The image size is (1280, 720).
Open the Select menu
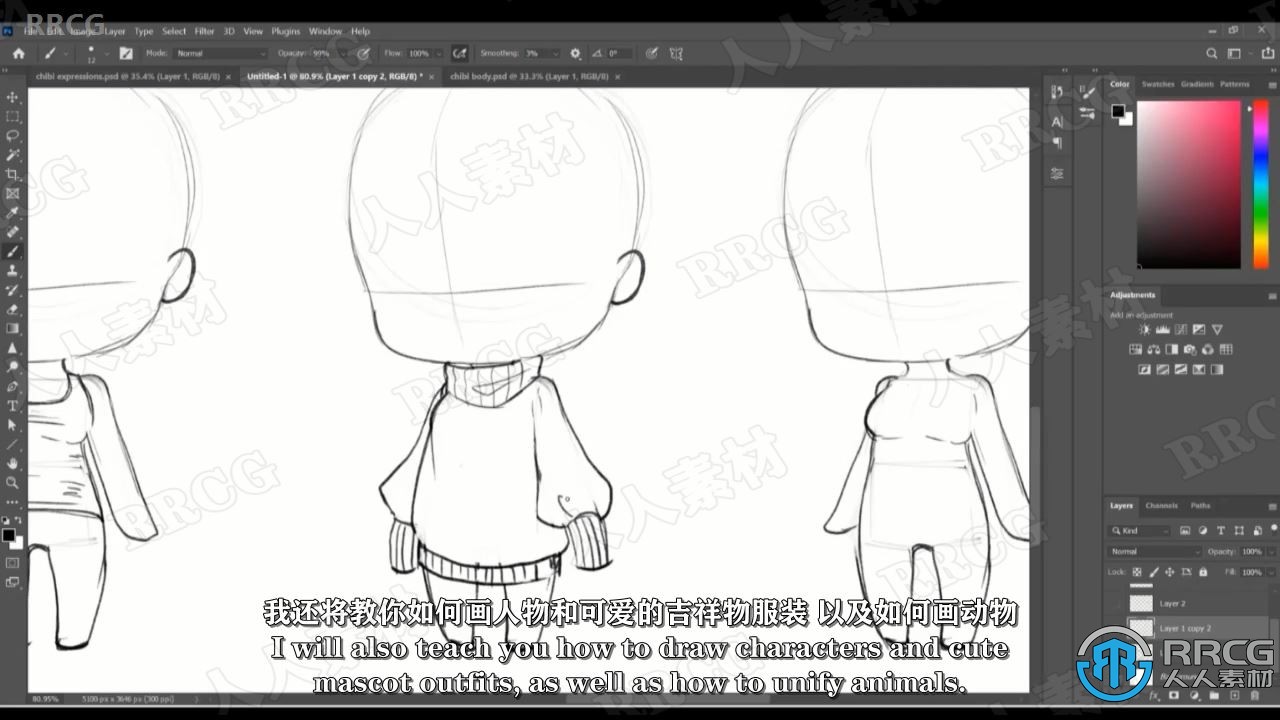click(174, 31)
